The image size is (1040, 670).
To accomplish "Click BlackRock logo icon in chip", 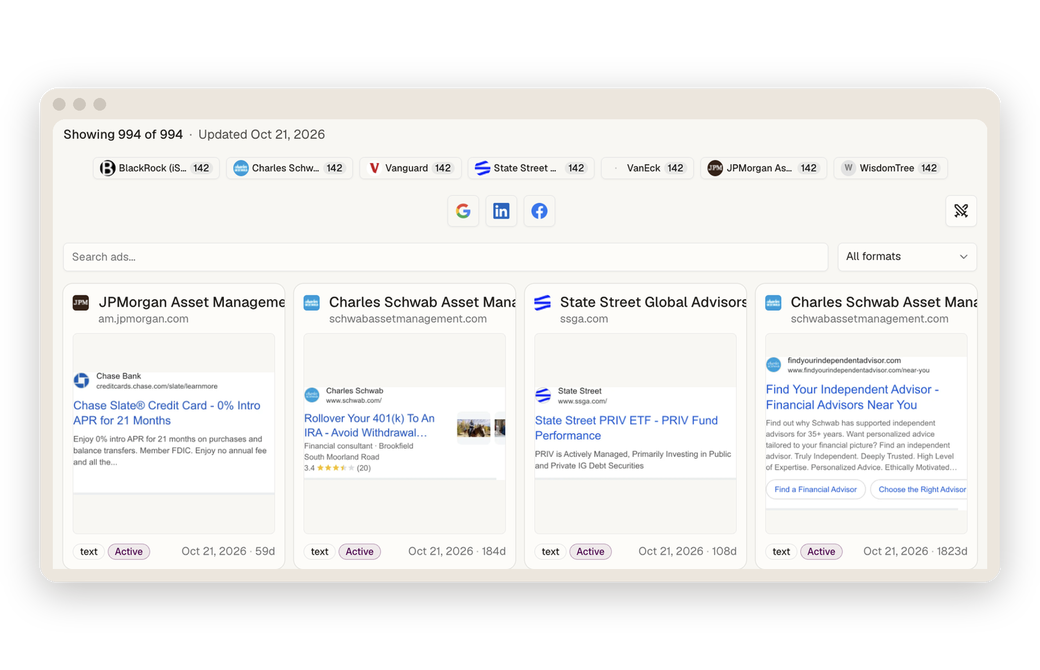I will (x=107, y=168).
